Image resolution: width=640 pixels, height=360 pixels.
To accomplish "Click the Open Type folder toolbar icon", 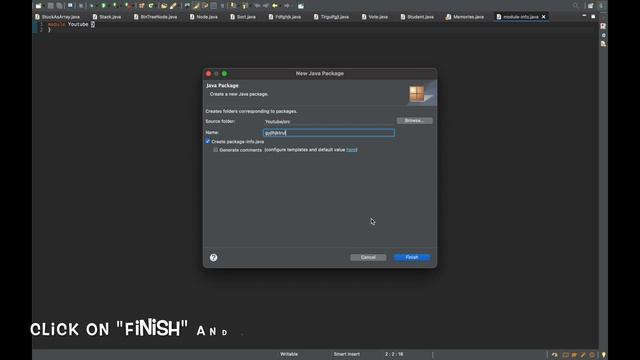I will tap(164, 6).
